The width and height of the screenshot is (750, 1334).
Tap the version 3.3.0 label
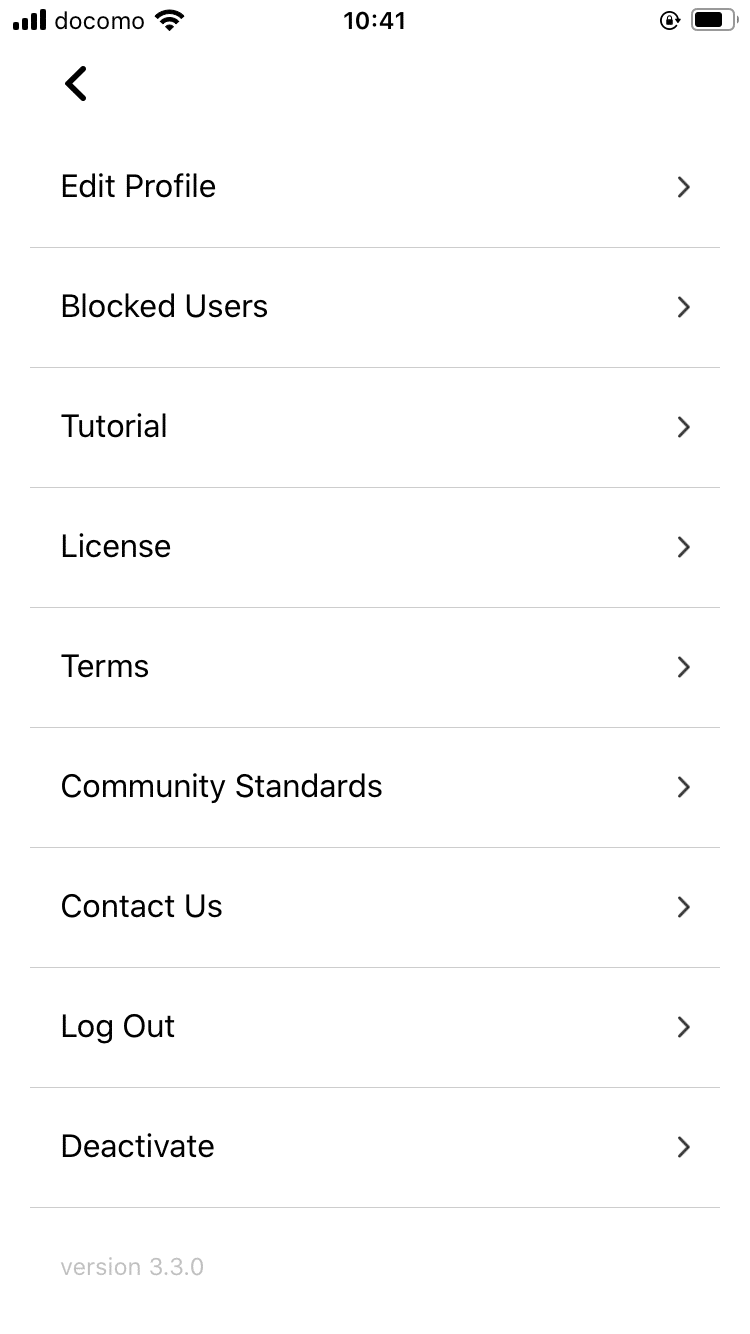(x=132, y=1267)
